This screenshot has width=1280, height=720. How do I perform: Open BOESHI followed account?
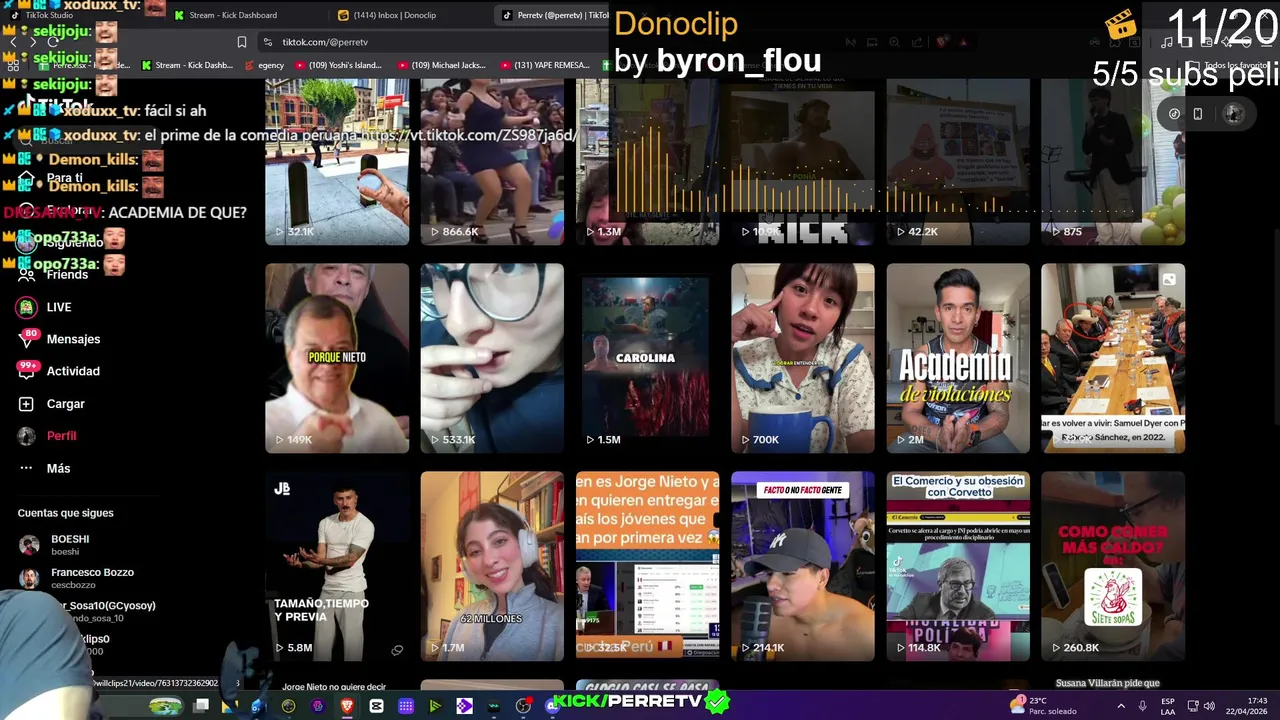[x=70, y=545]
